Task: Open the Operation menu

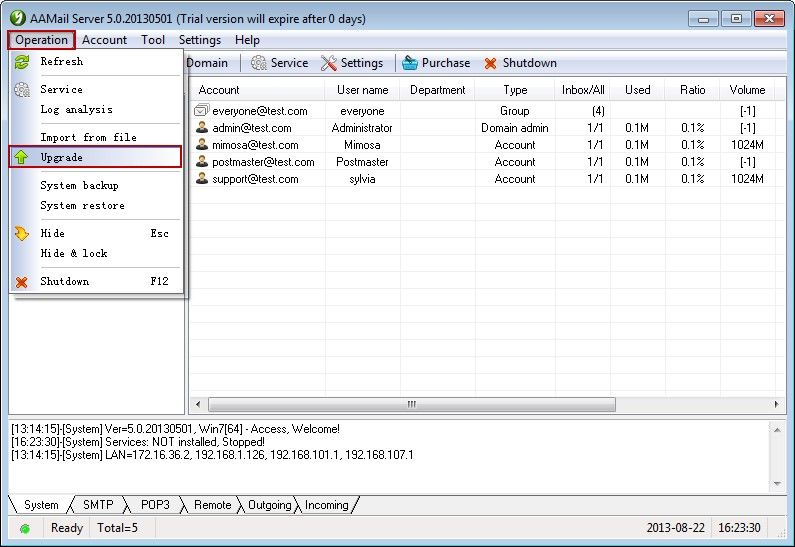Action: click(x=42, y=40)
